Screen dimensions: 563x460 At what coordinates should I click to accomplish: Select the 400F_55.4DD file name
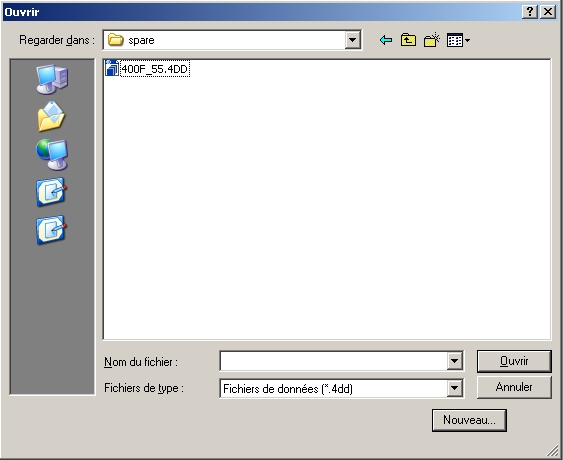coord(155,69)
